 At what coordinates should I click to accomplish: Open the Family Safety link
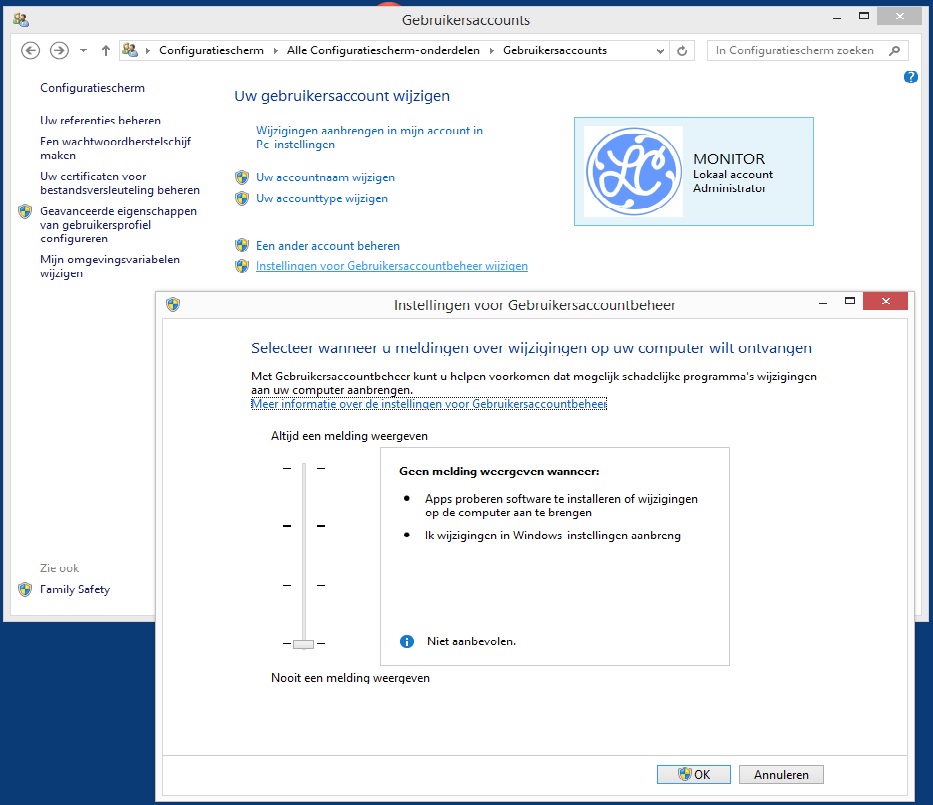tap(75, 589)
